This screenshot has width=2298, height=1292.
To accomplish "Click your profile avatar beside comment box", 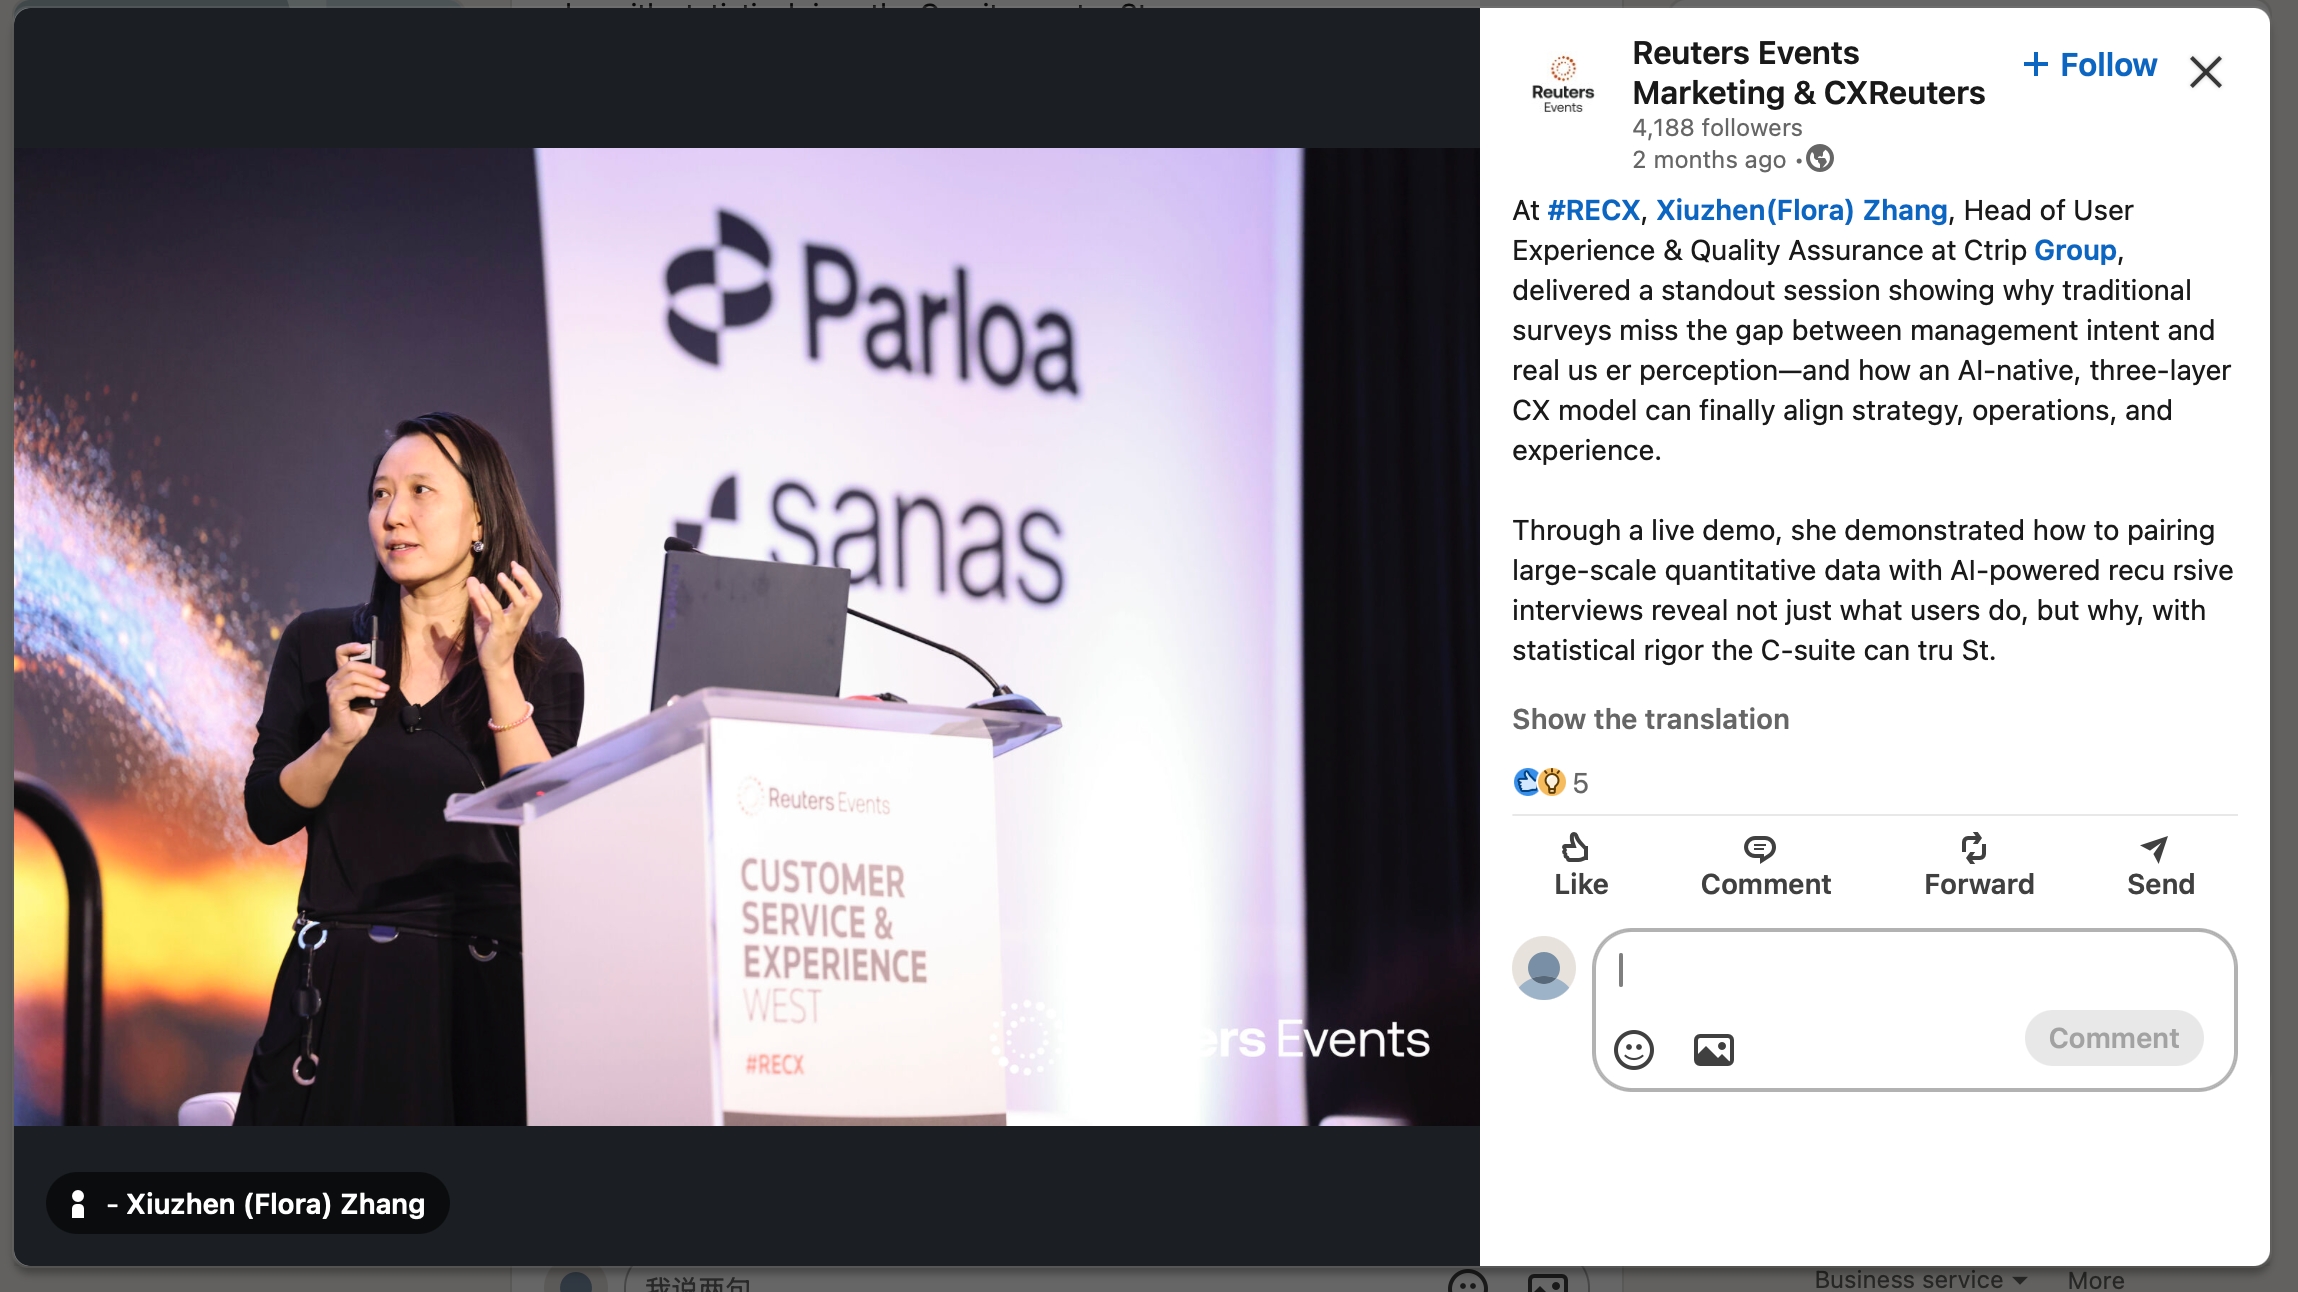I will [x=1543, y=968].
